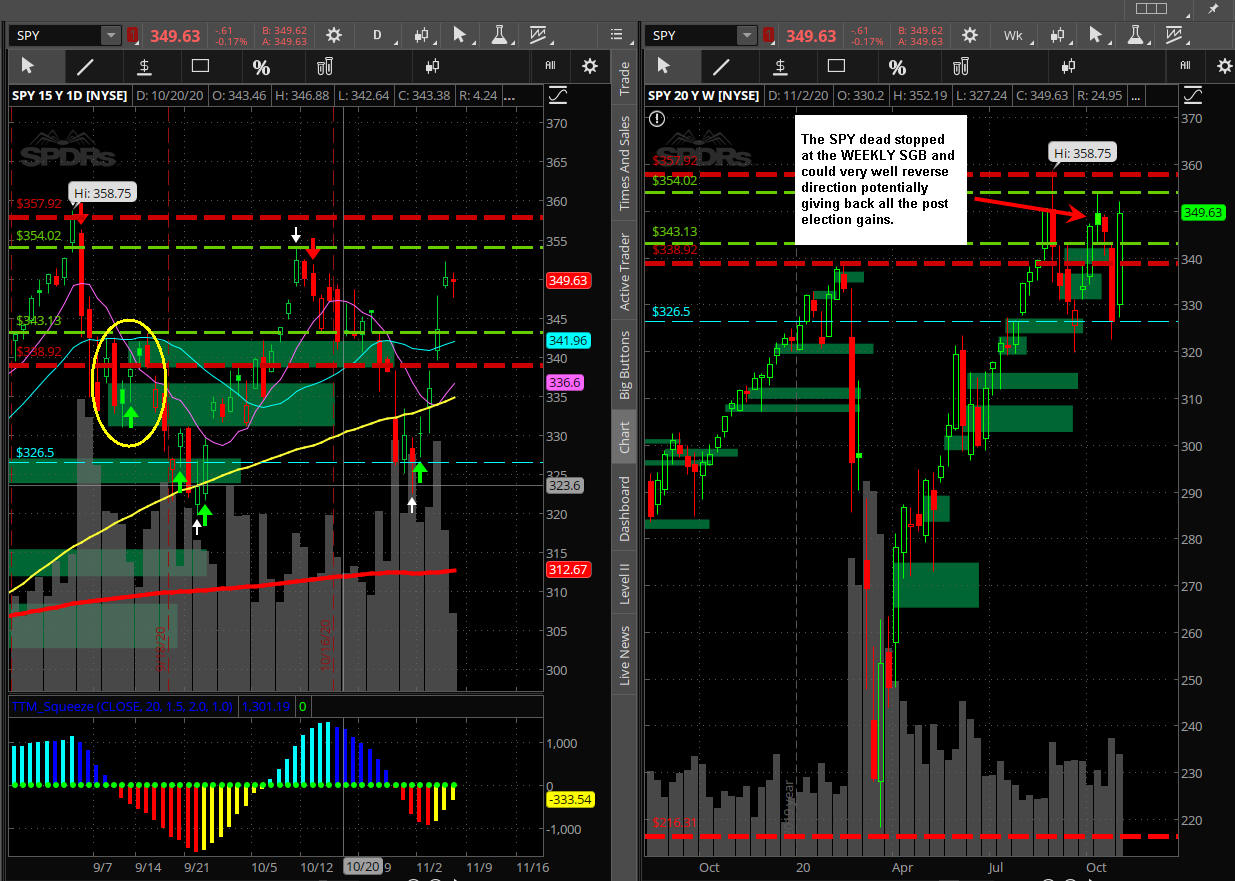Expand the SPY symbol dropdown in right chart

point(746,36)
